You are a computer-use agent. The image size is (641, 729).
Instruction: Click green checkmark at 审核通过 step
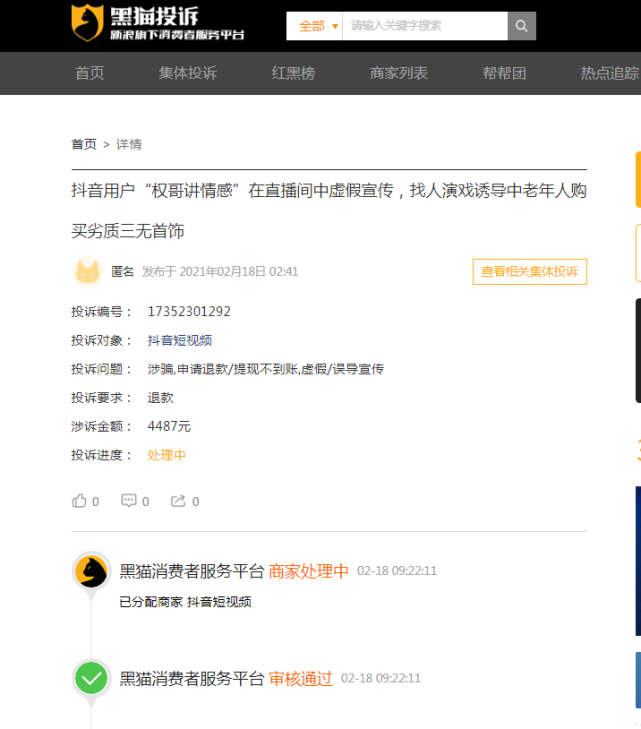click(91, 678)
